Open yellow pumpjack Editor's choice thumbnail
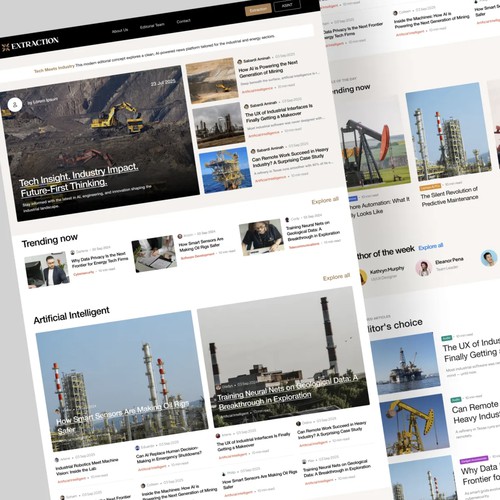 pyautogui.click(x=414, y=425)
